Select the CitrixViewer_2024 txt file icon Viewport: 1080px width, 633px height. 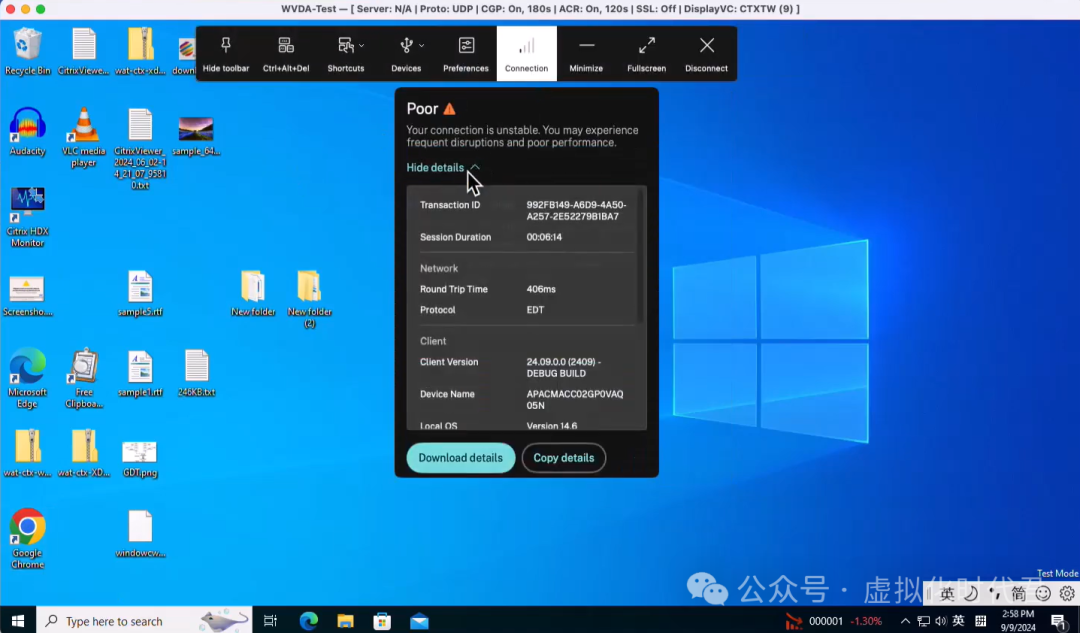tap(140, 149)
